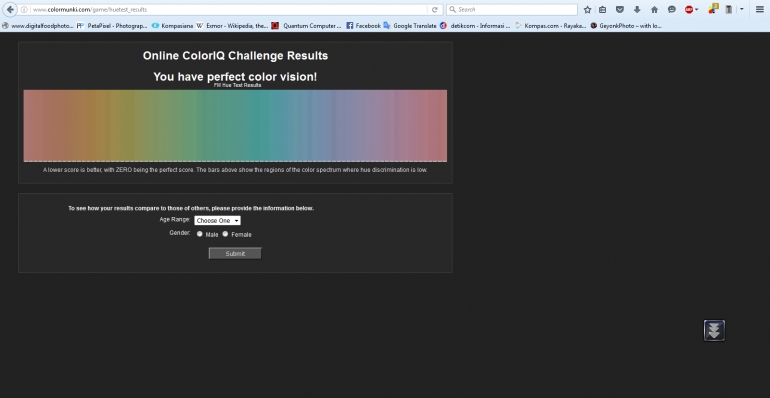Open the Age Range Choose One dropdown
770x398 pixels.
pyautogui.click(x=218, y=221)
